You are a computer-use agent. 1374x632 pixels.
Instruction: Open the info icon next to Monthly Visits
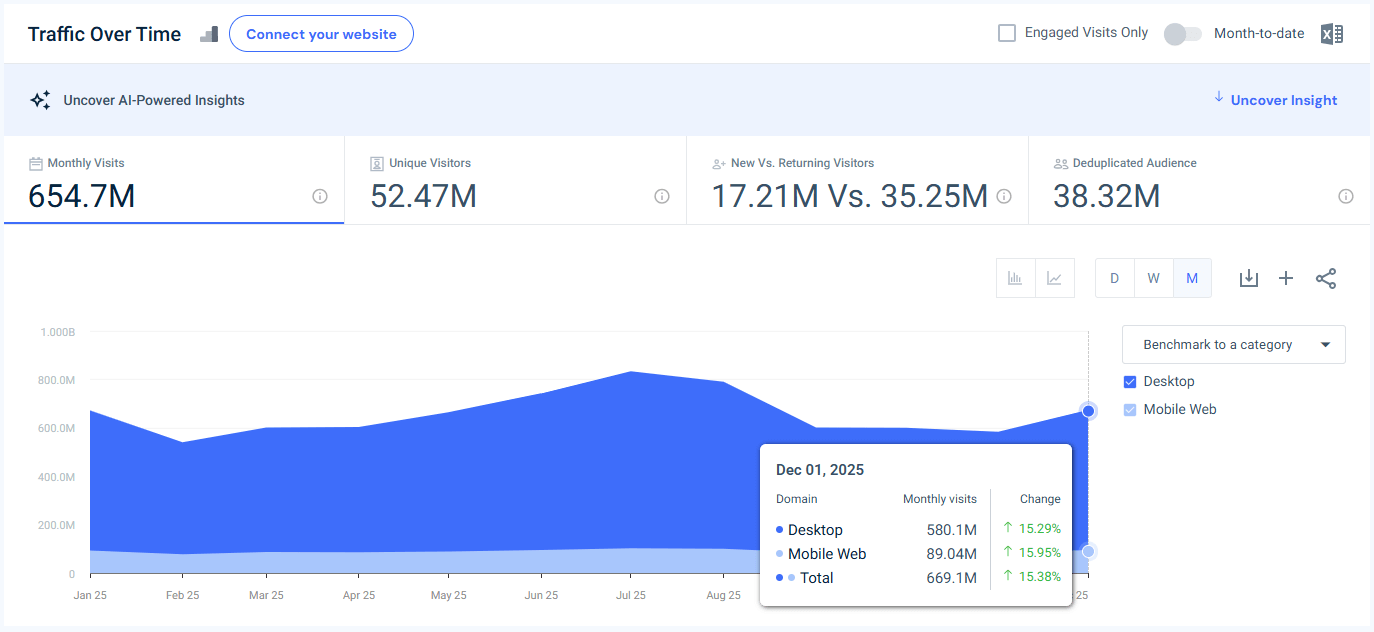(319, 196)
